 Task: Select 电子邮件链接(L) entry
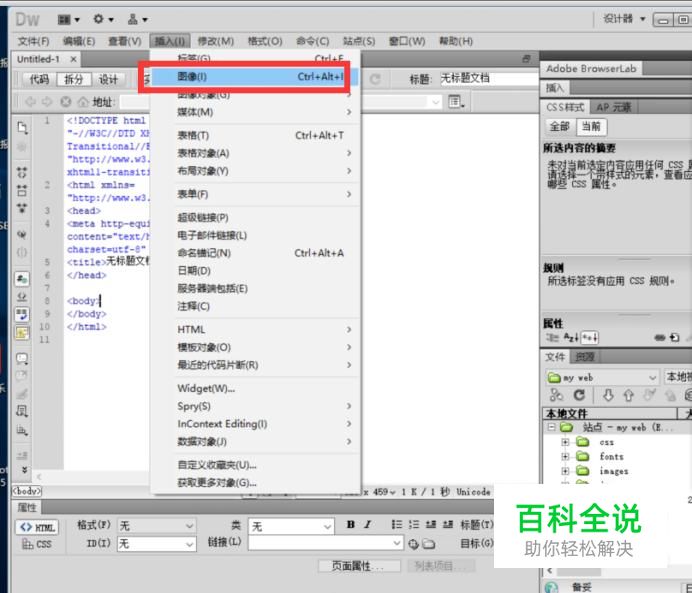tap(255, 235)
